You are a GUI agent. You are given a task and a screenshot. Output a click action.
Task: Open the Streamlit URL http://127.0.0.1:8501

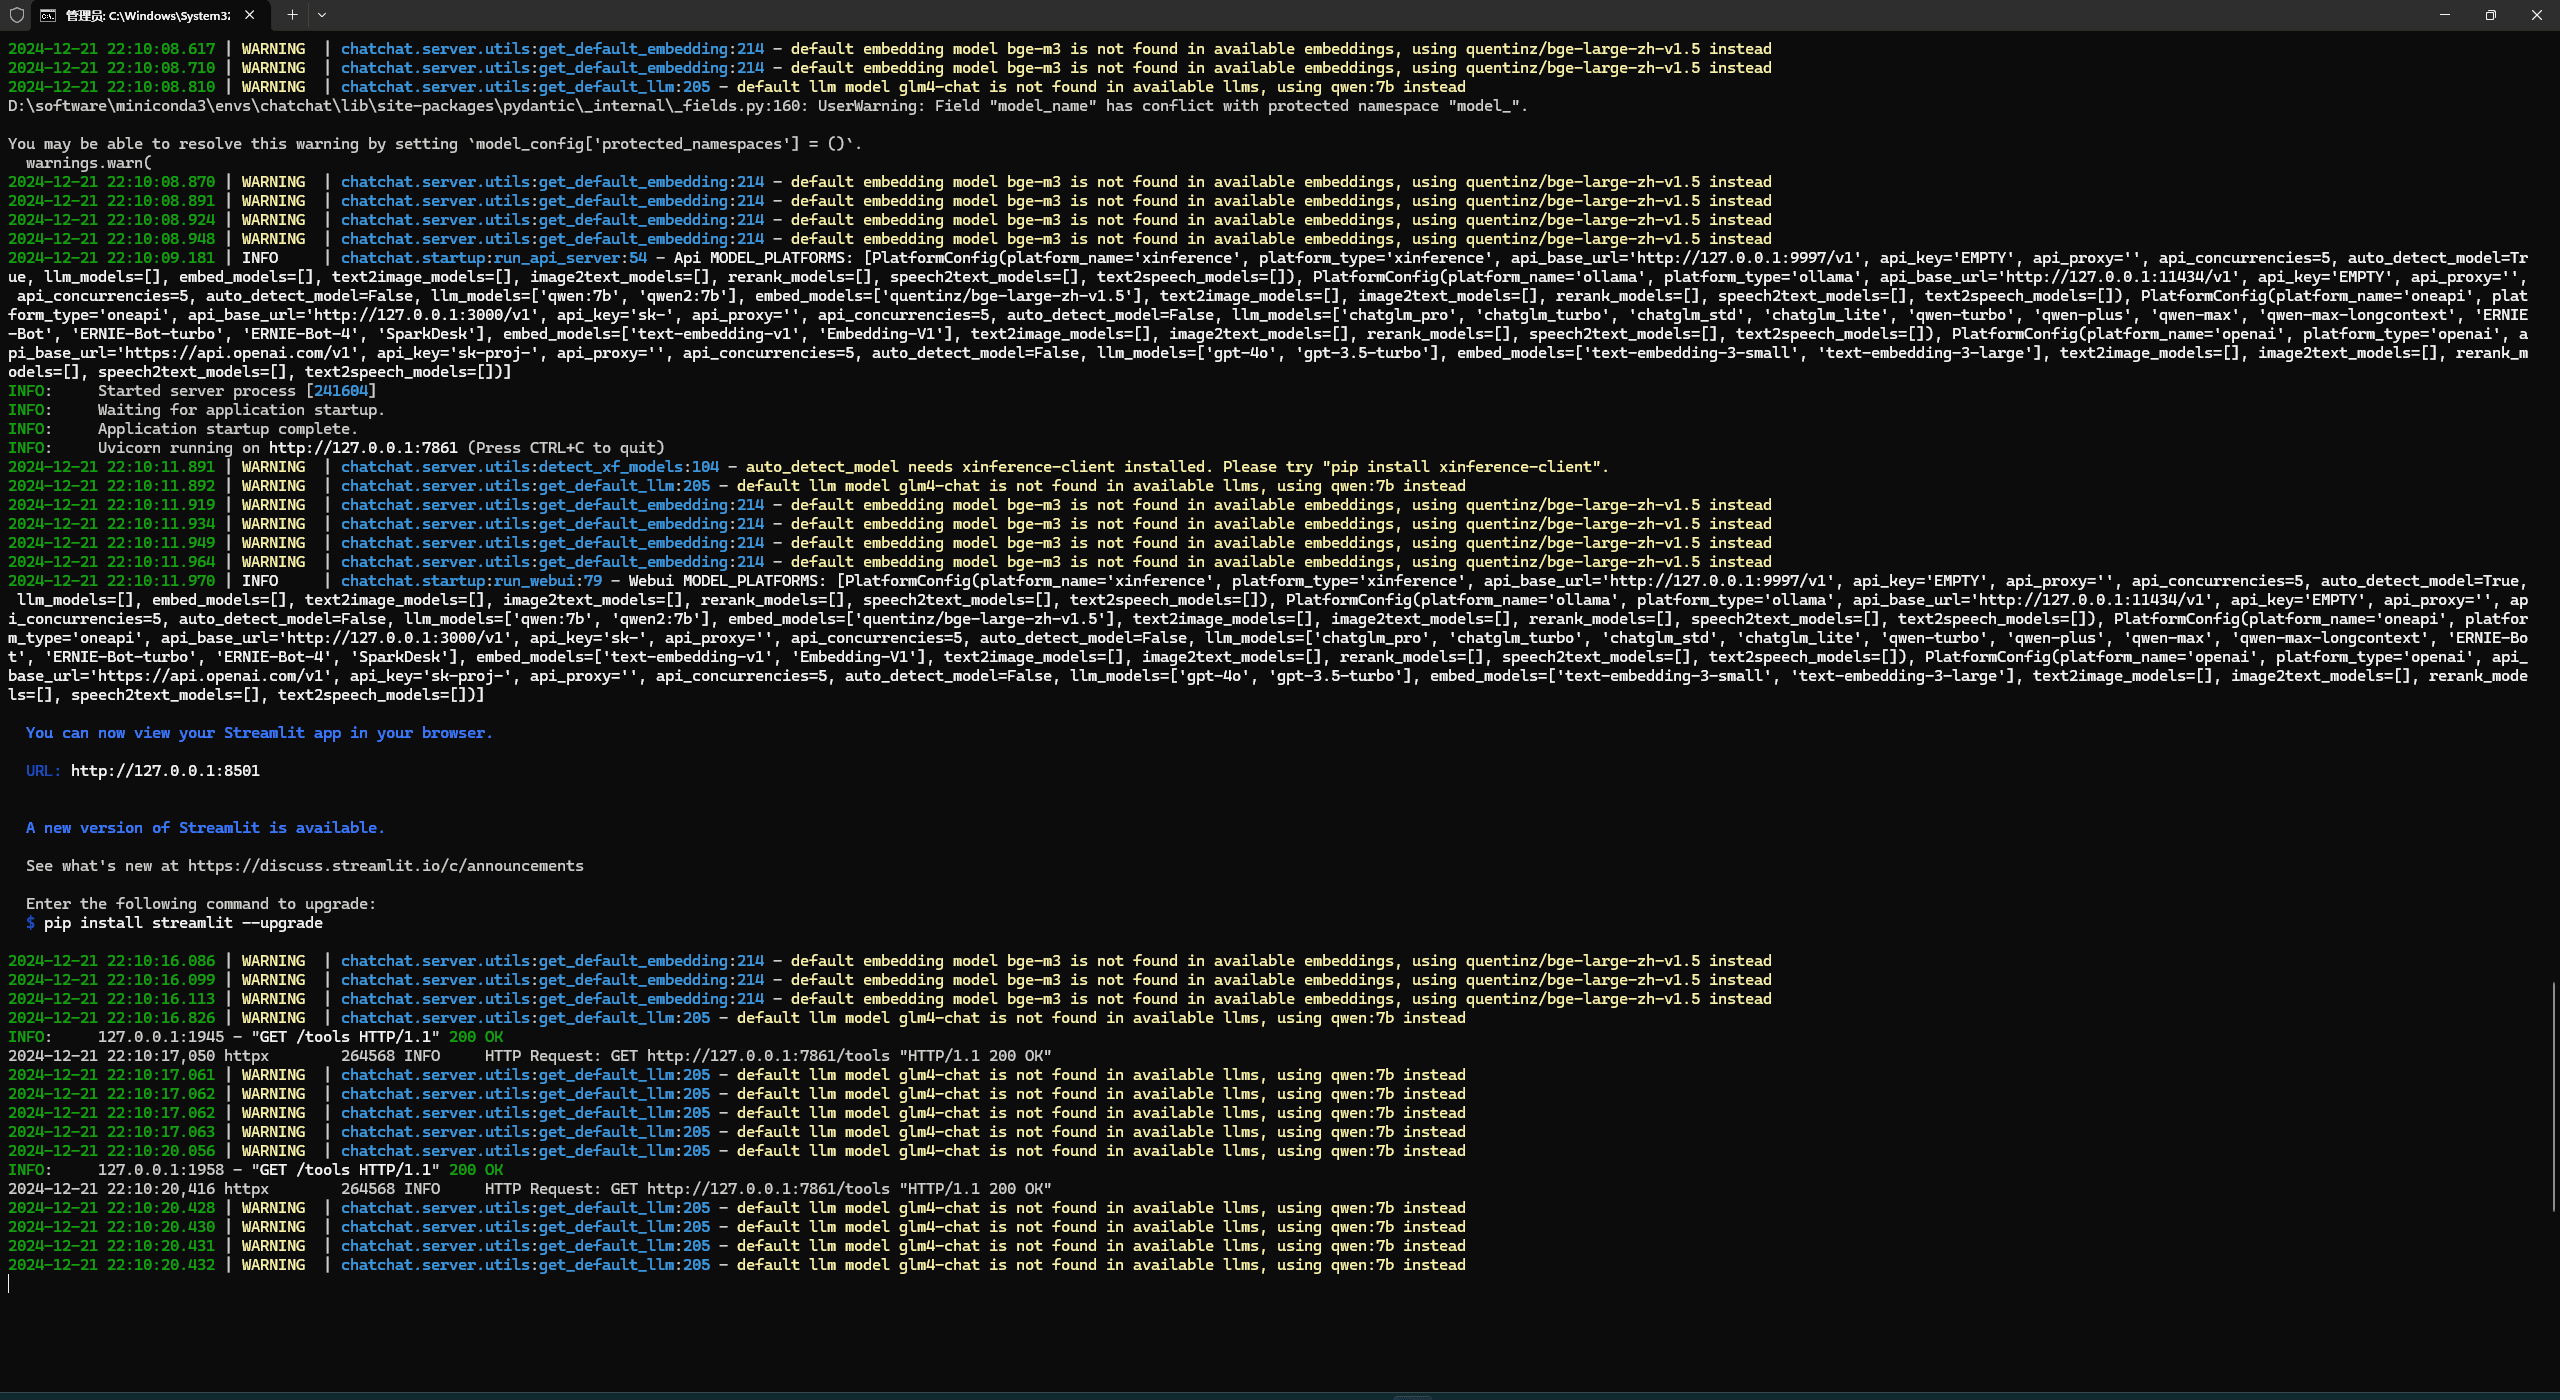tap(165, 771)
